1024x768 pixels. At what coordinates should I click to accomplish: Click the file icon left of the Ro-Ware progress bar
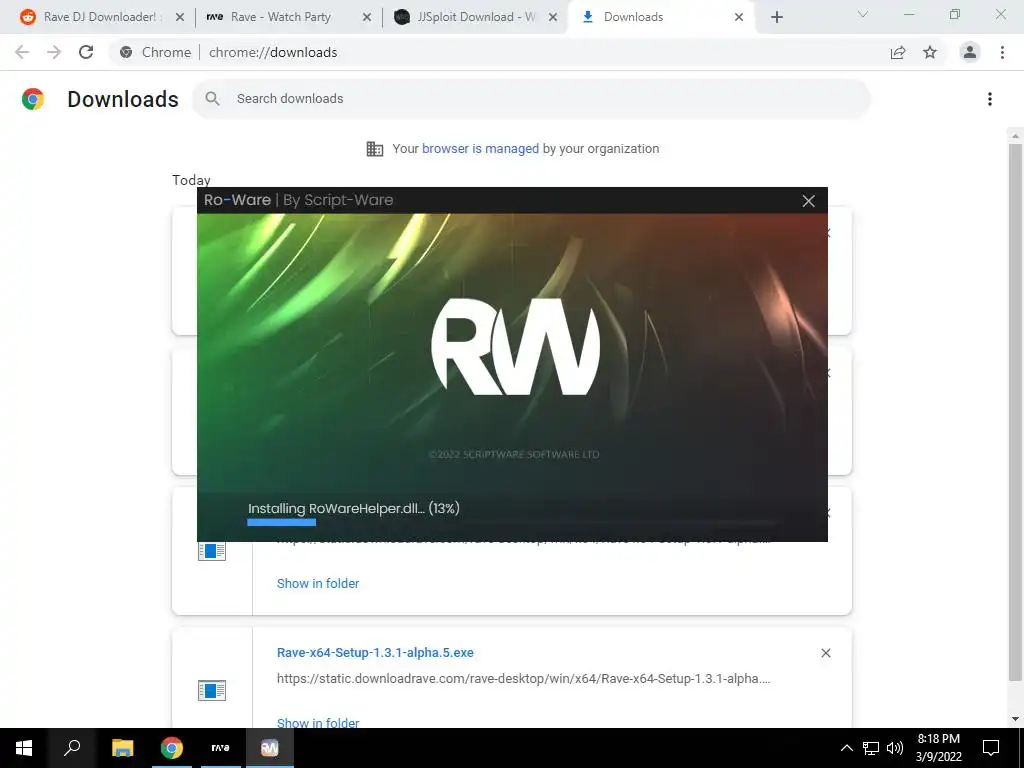pos(212,551)
